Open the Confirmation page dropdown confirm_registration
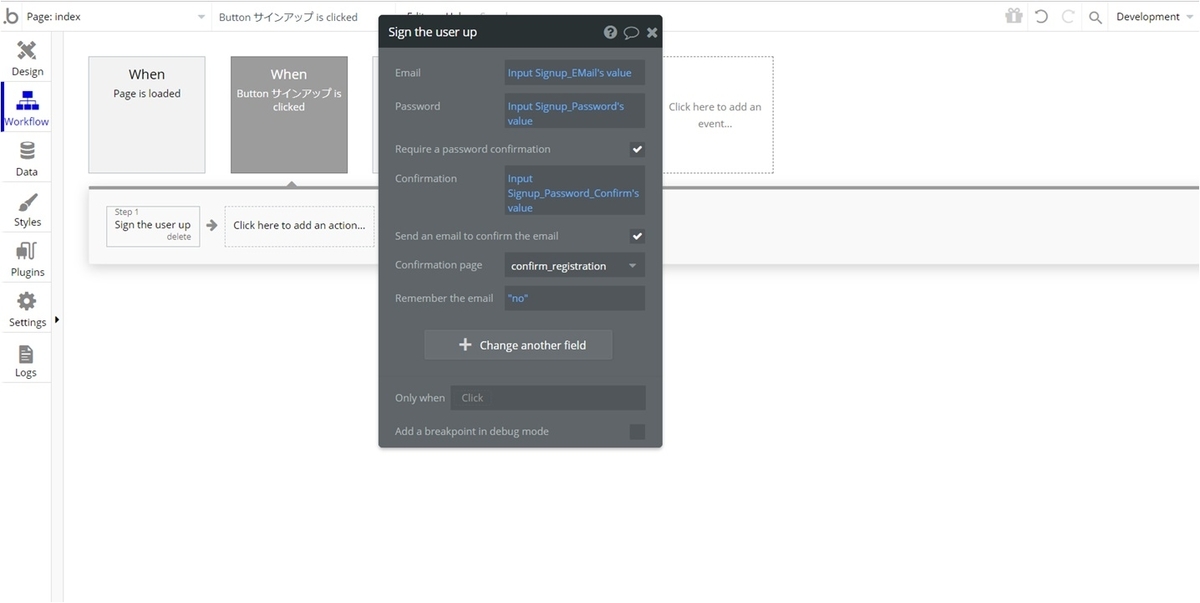 click(575, 266)
